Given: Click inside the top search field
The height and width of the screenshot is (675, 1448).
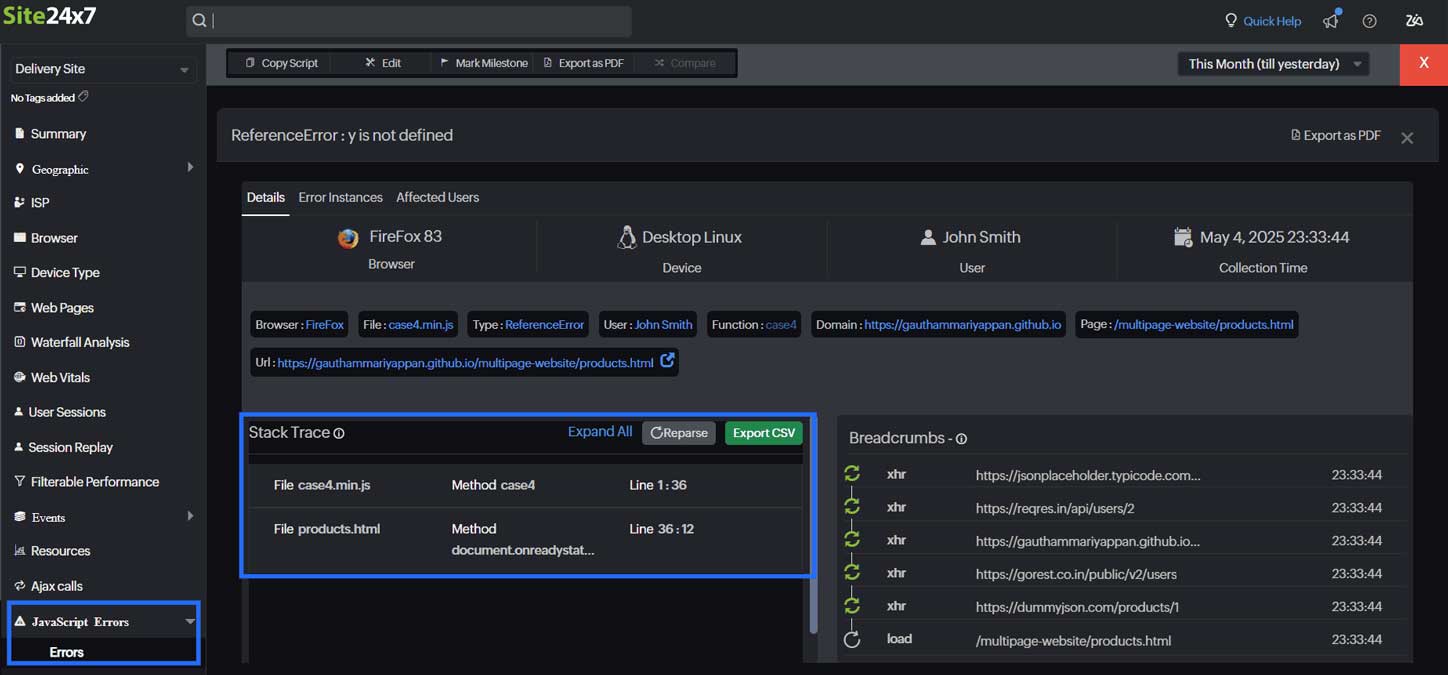Looking at the screenshot, I should point(410,20).
